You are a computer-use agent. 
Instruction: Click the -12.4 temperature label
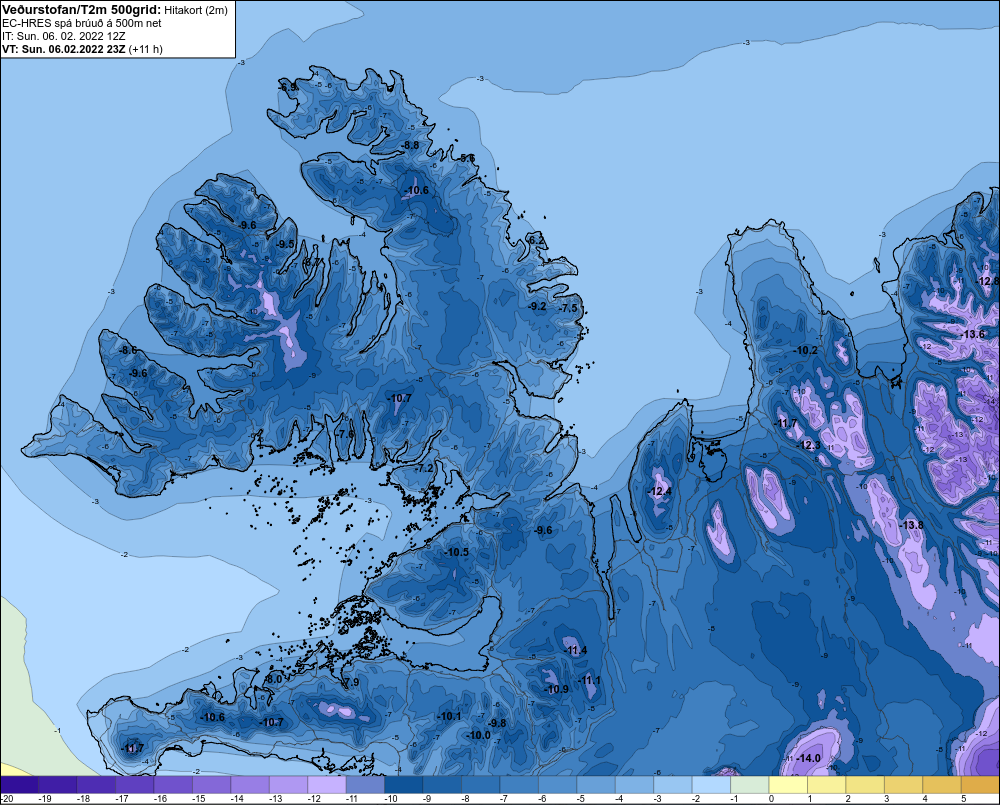pos(659,491)
